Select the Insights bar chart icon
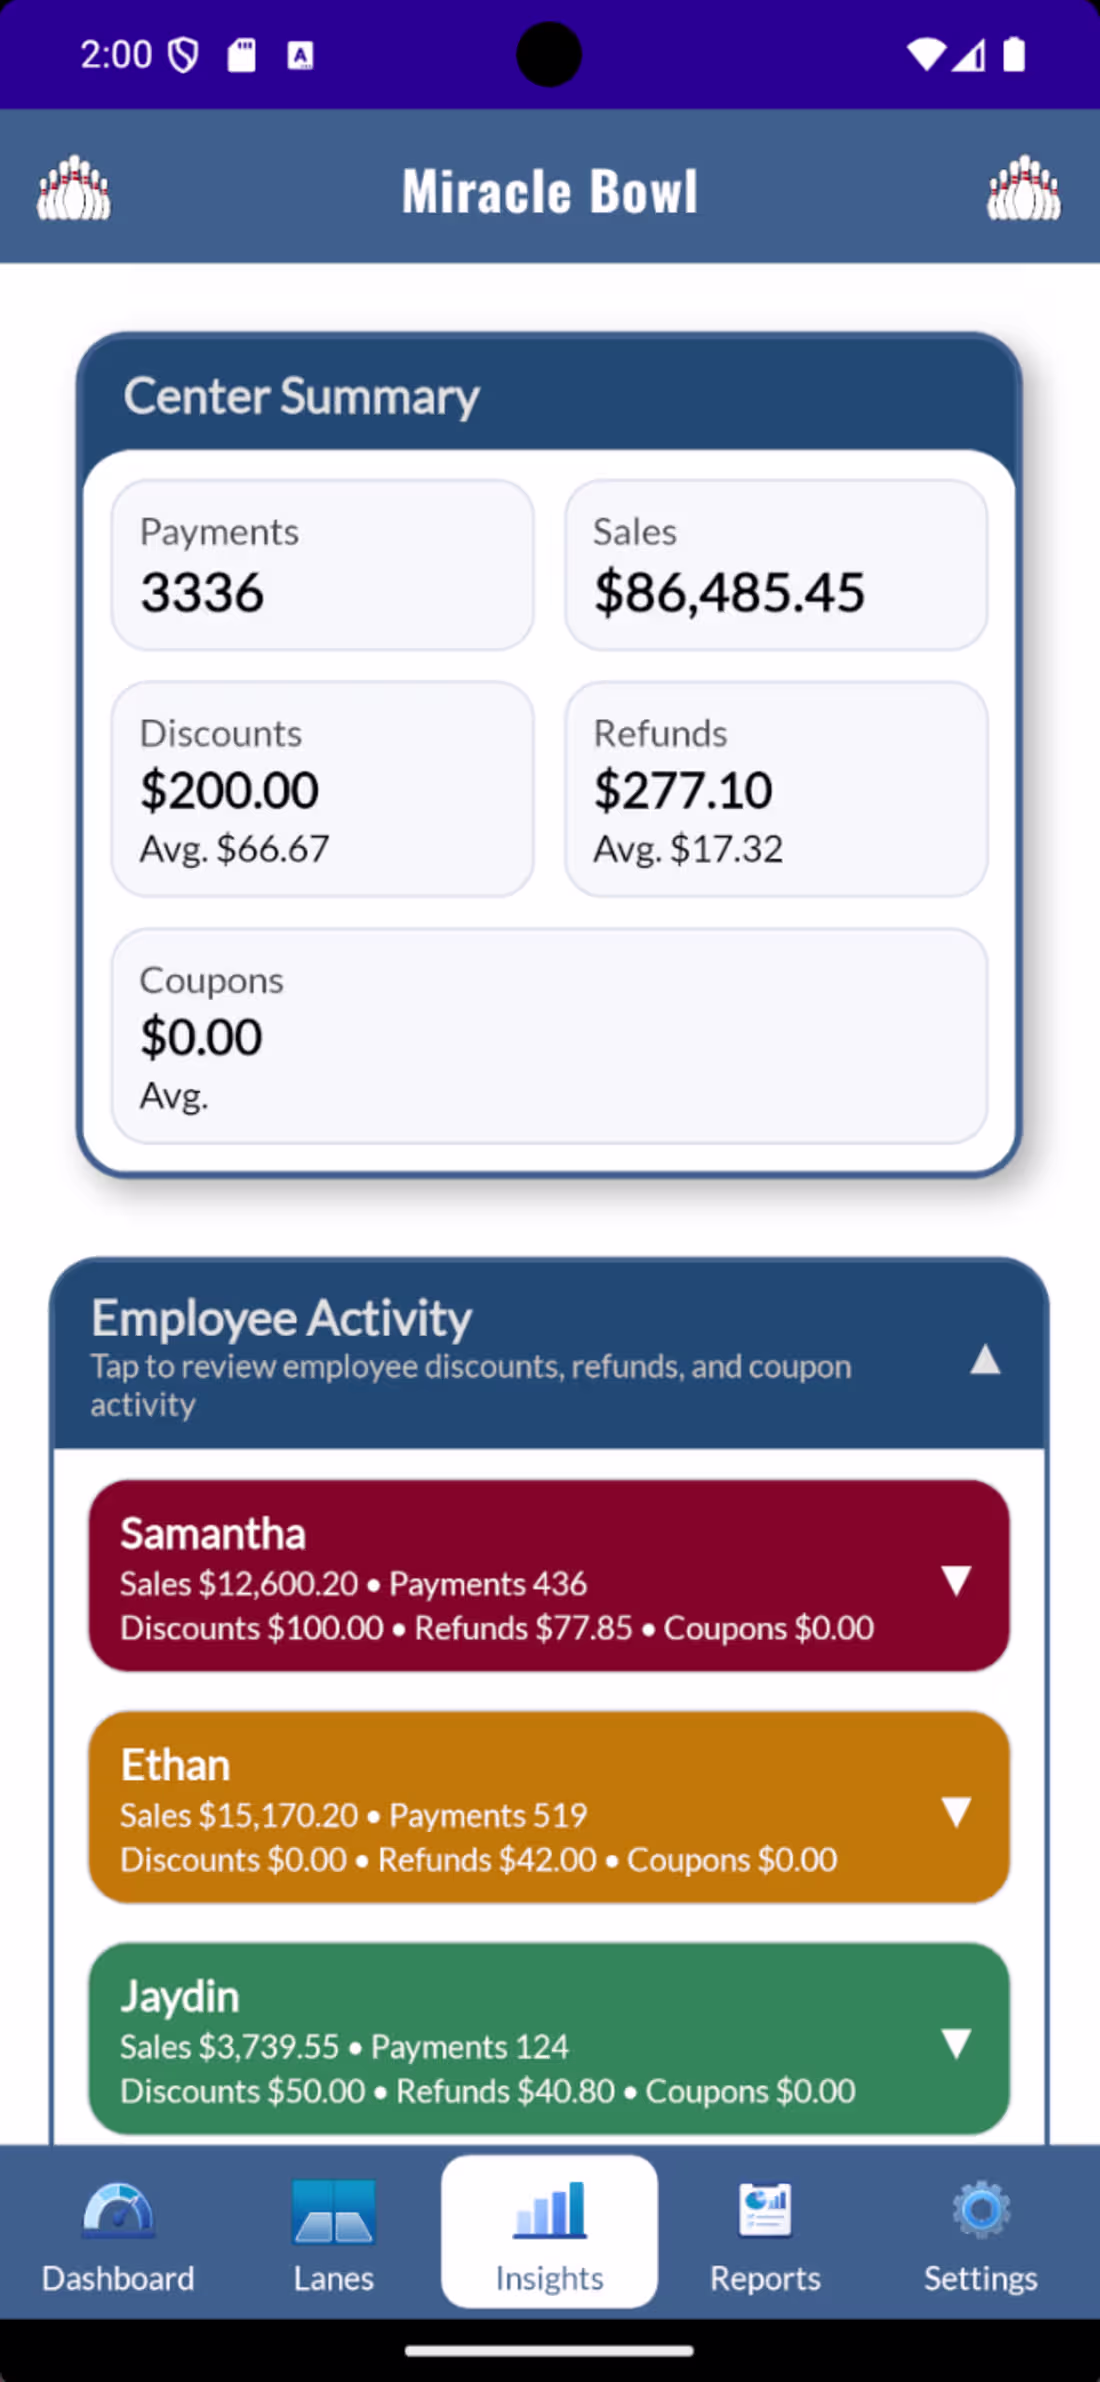Image resolution: width=1100 pixels, height=2382 pixels. pos(549,2210)
